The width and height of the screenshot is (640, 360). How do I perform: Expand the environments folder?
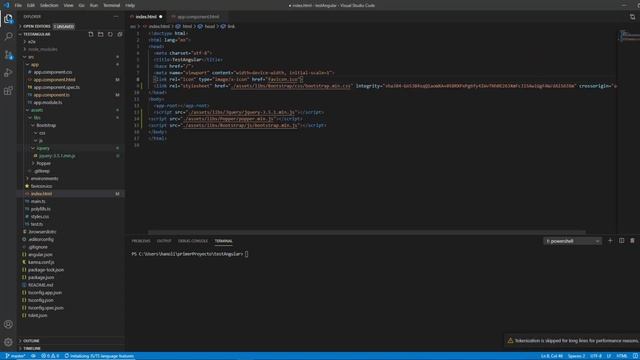click(x=44, y=178)
